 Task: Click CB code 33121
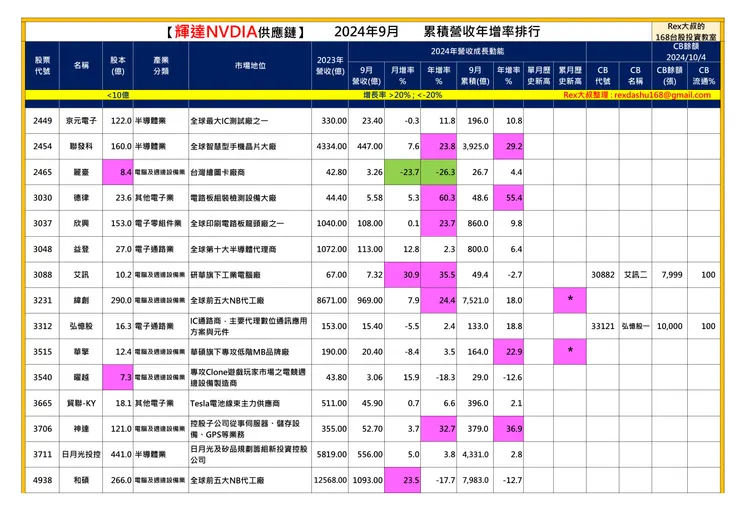[x=603, y=326]
